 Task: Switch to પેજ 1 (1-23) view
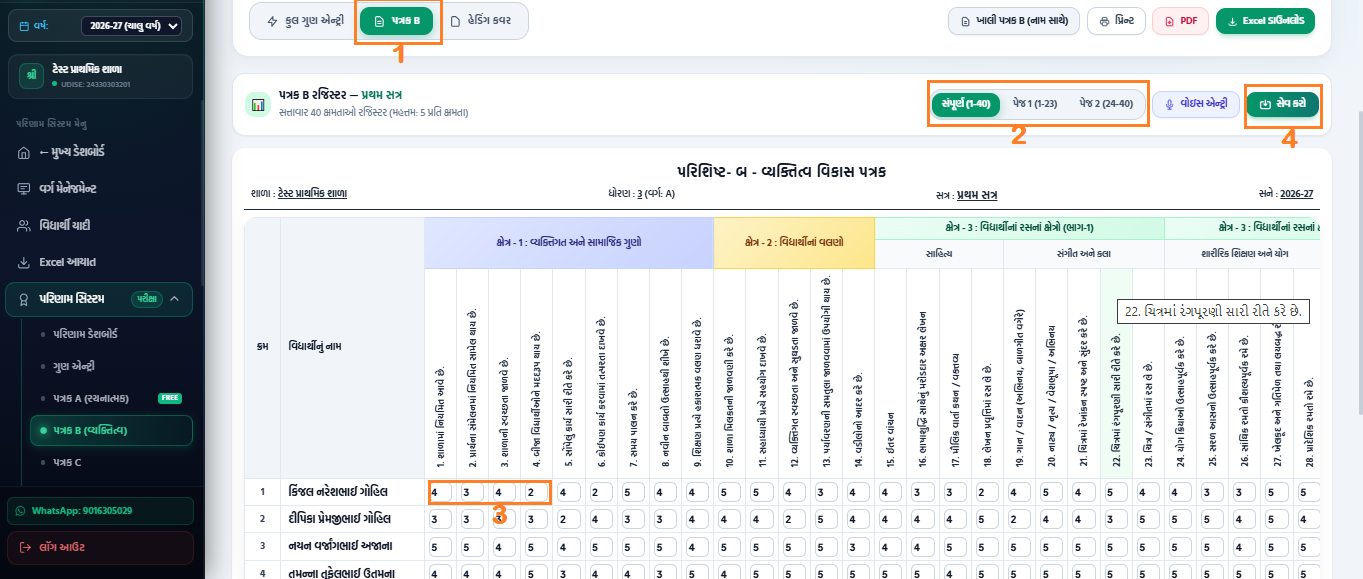tap(1035, 104)
